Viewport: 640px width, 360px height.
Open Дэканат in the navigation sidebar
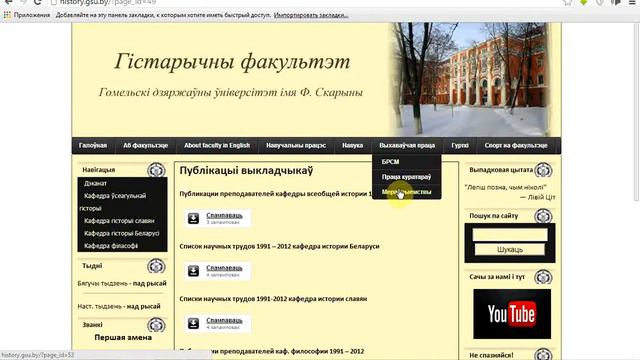96,183
